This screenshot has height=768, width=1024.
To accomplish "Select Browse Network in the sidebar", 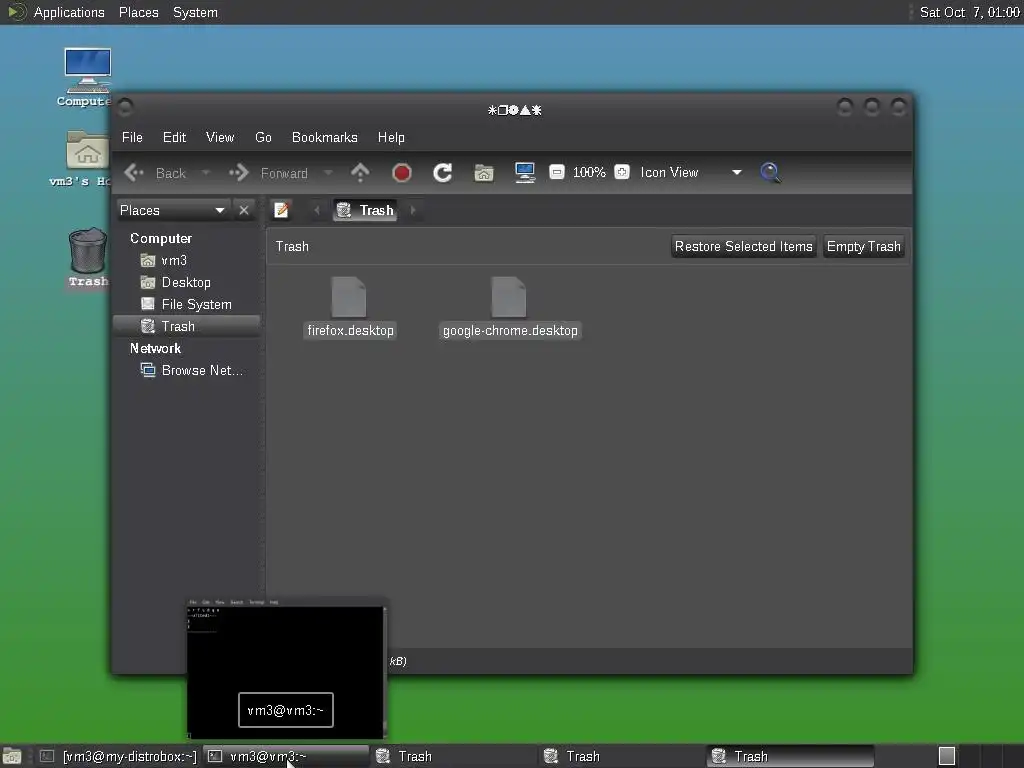I will click(x=186, y=370).
